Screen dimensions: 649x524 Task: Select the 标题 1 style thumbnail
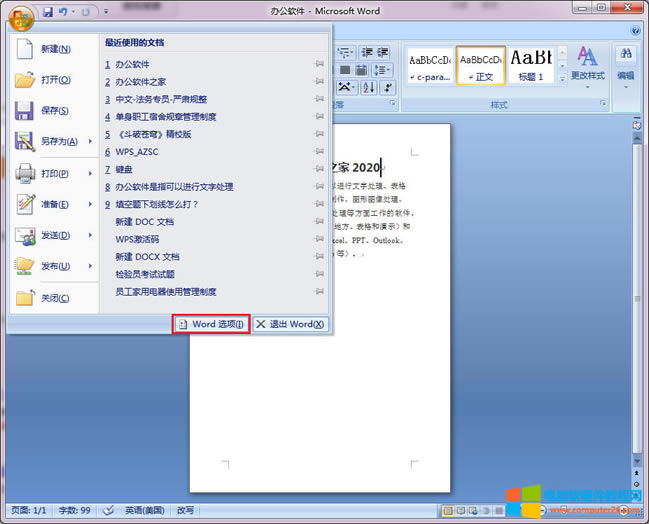531,65
